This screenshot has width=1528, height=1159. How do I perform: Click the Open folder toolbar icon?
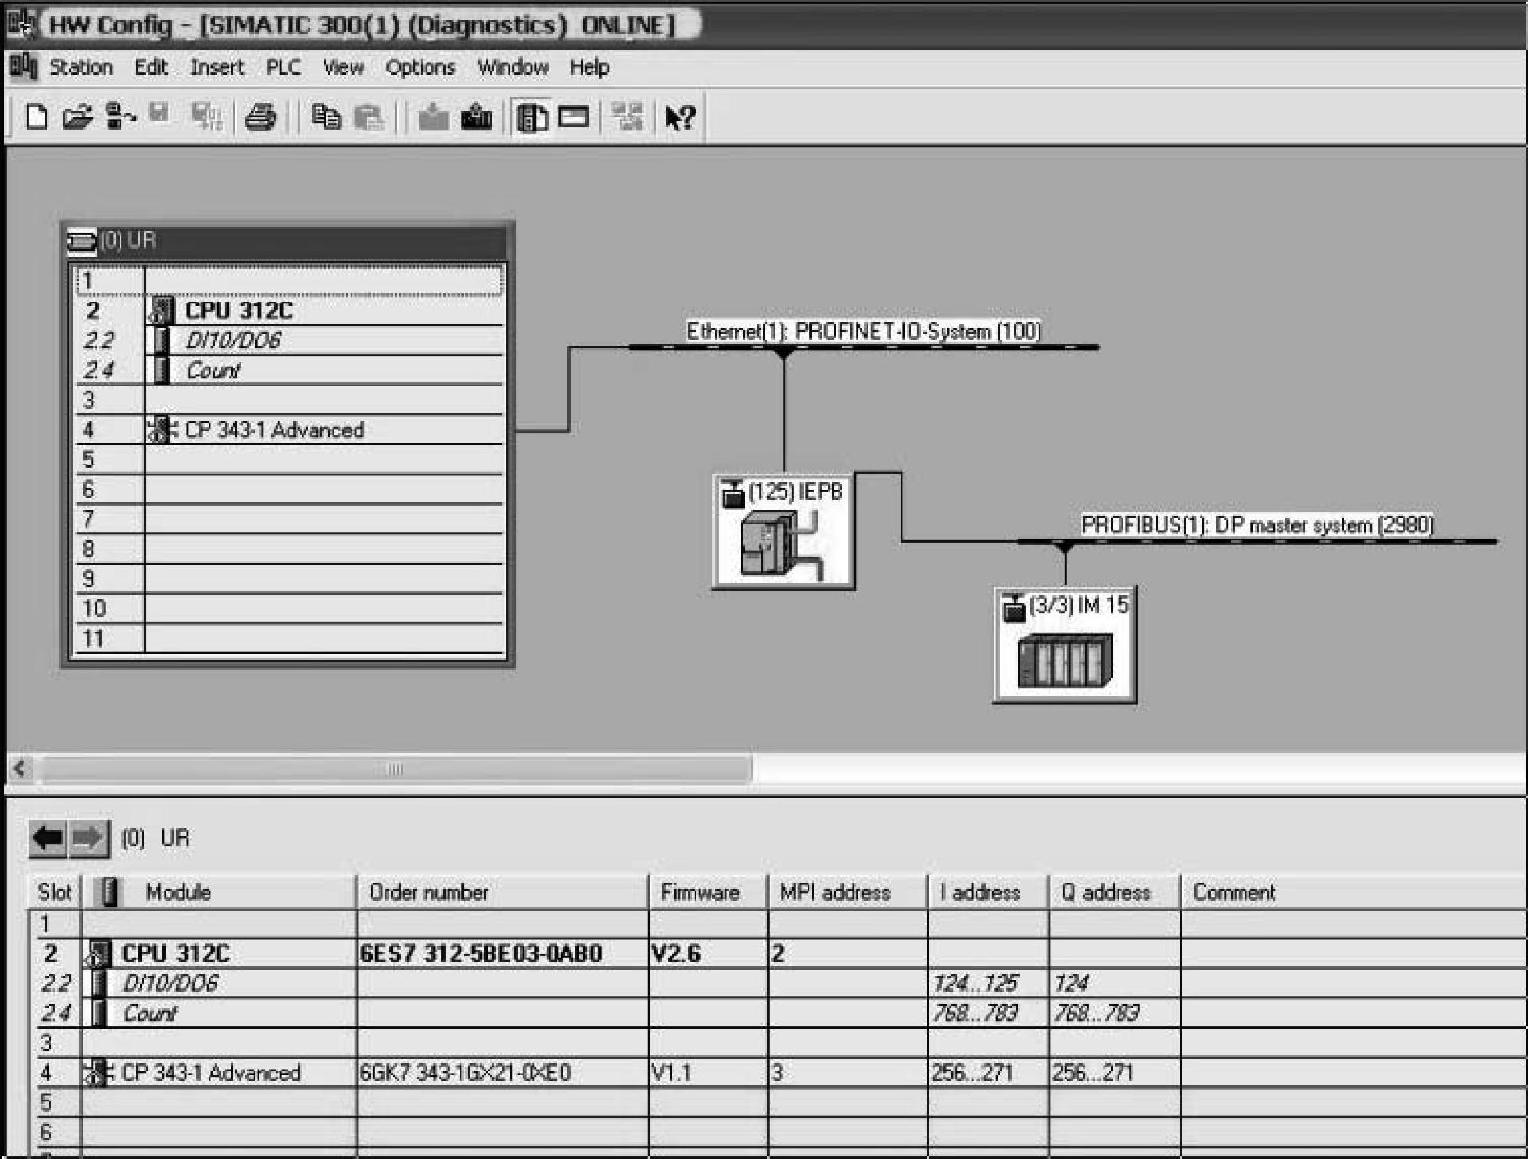click(x=77, y=117)
